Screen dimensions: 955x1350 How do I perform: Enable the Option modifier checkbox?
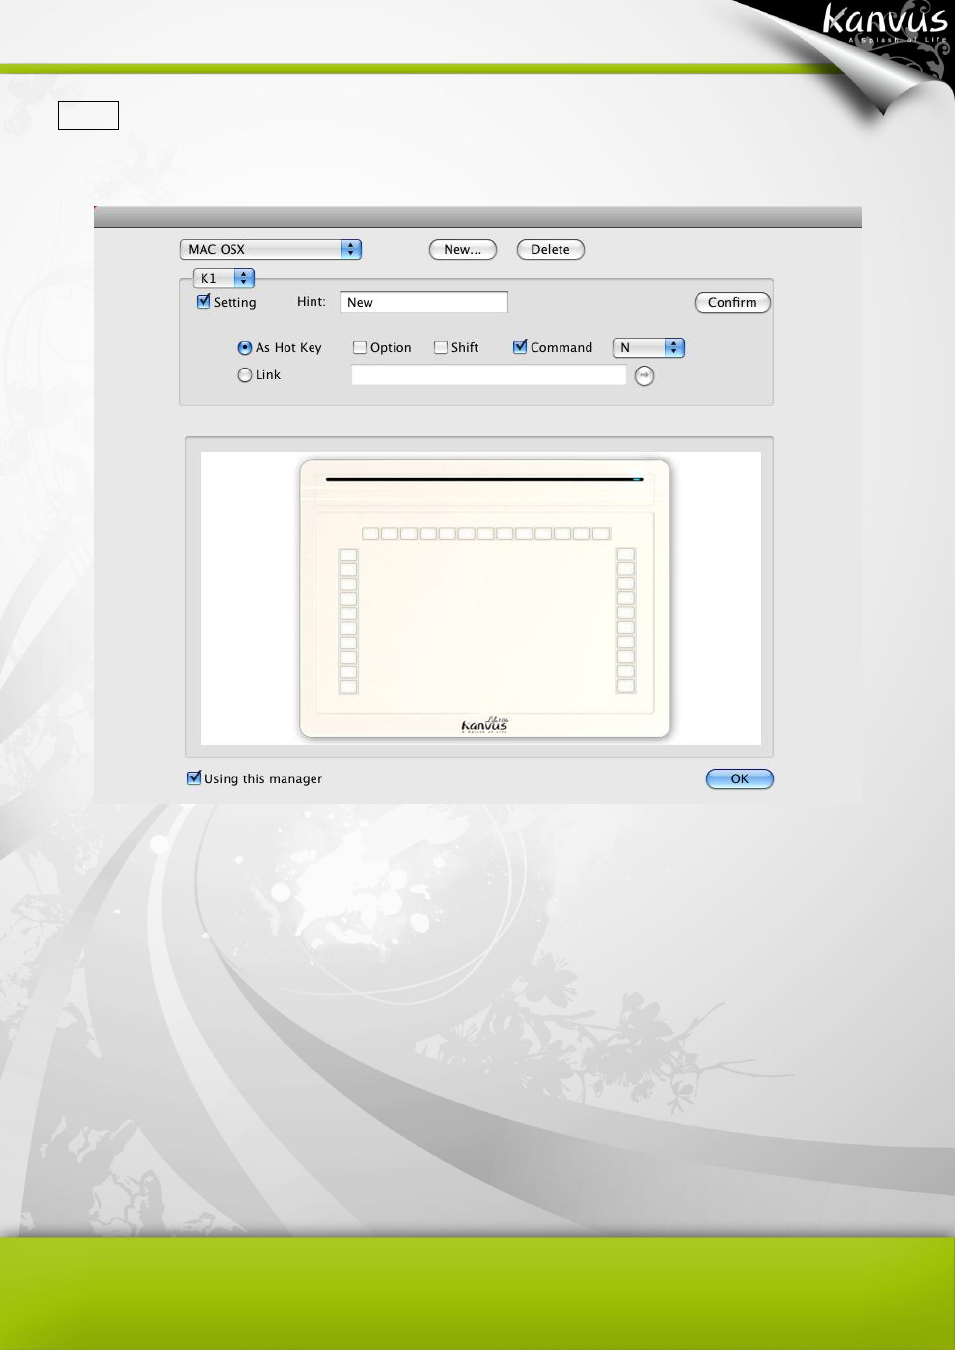(360, 347)
